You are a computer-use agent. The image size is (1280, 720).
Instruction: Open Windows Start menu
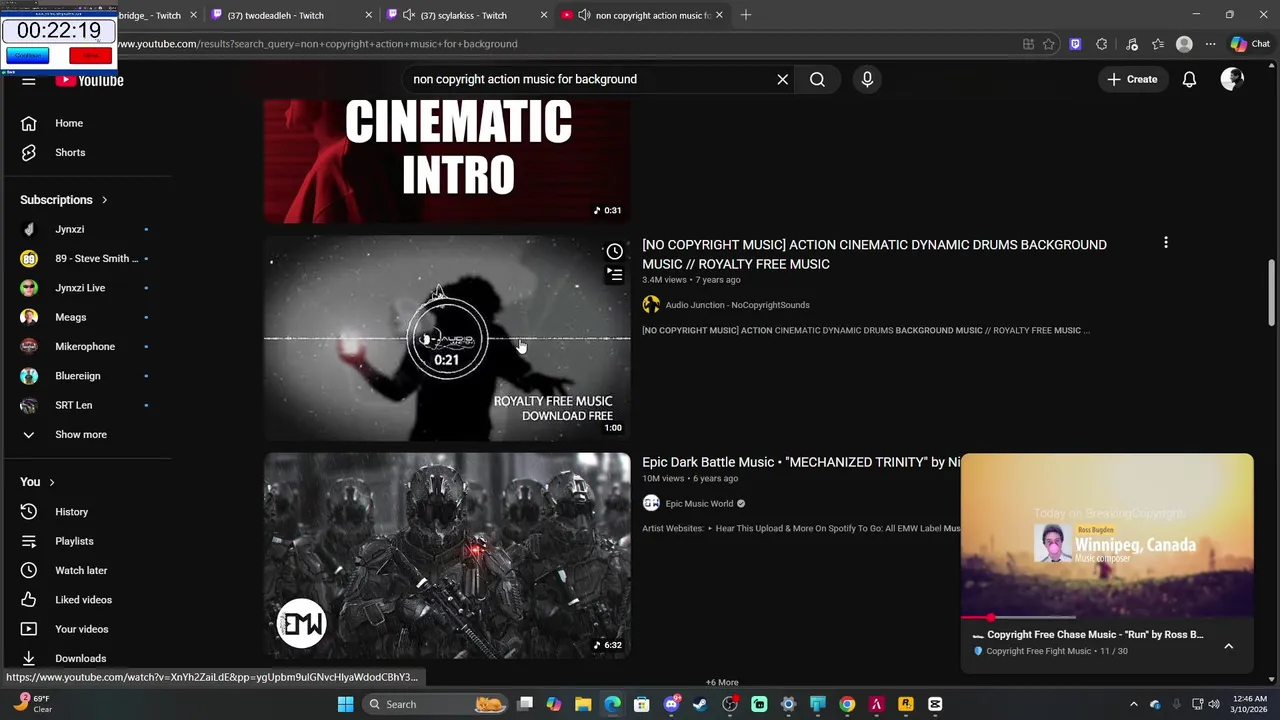point(345,704)
